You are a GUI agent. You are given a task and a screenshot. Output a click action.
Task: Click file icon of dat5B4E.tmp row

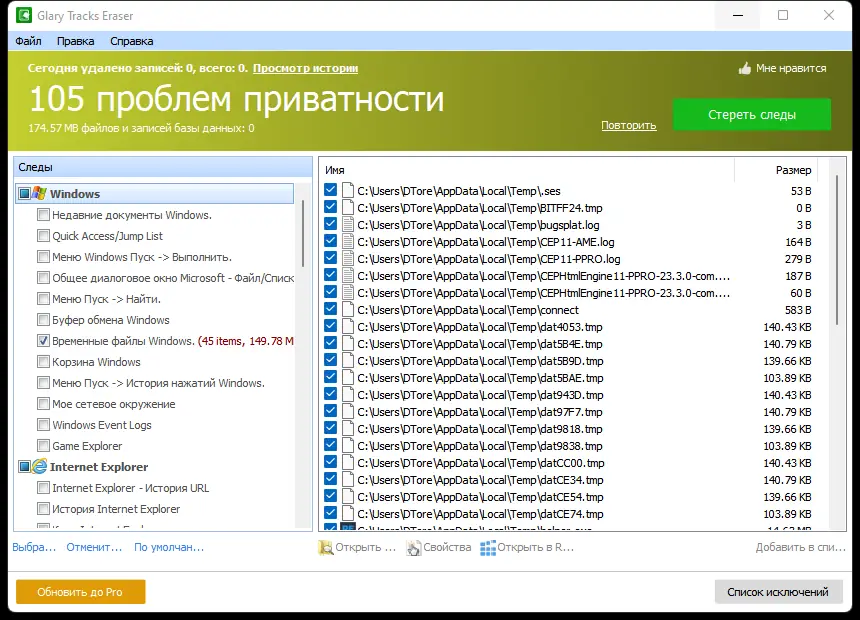click(x=348, y=343)
